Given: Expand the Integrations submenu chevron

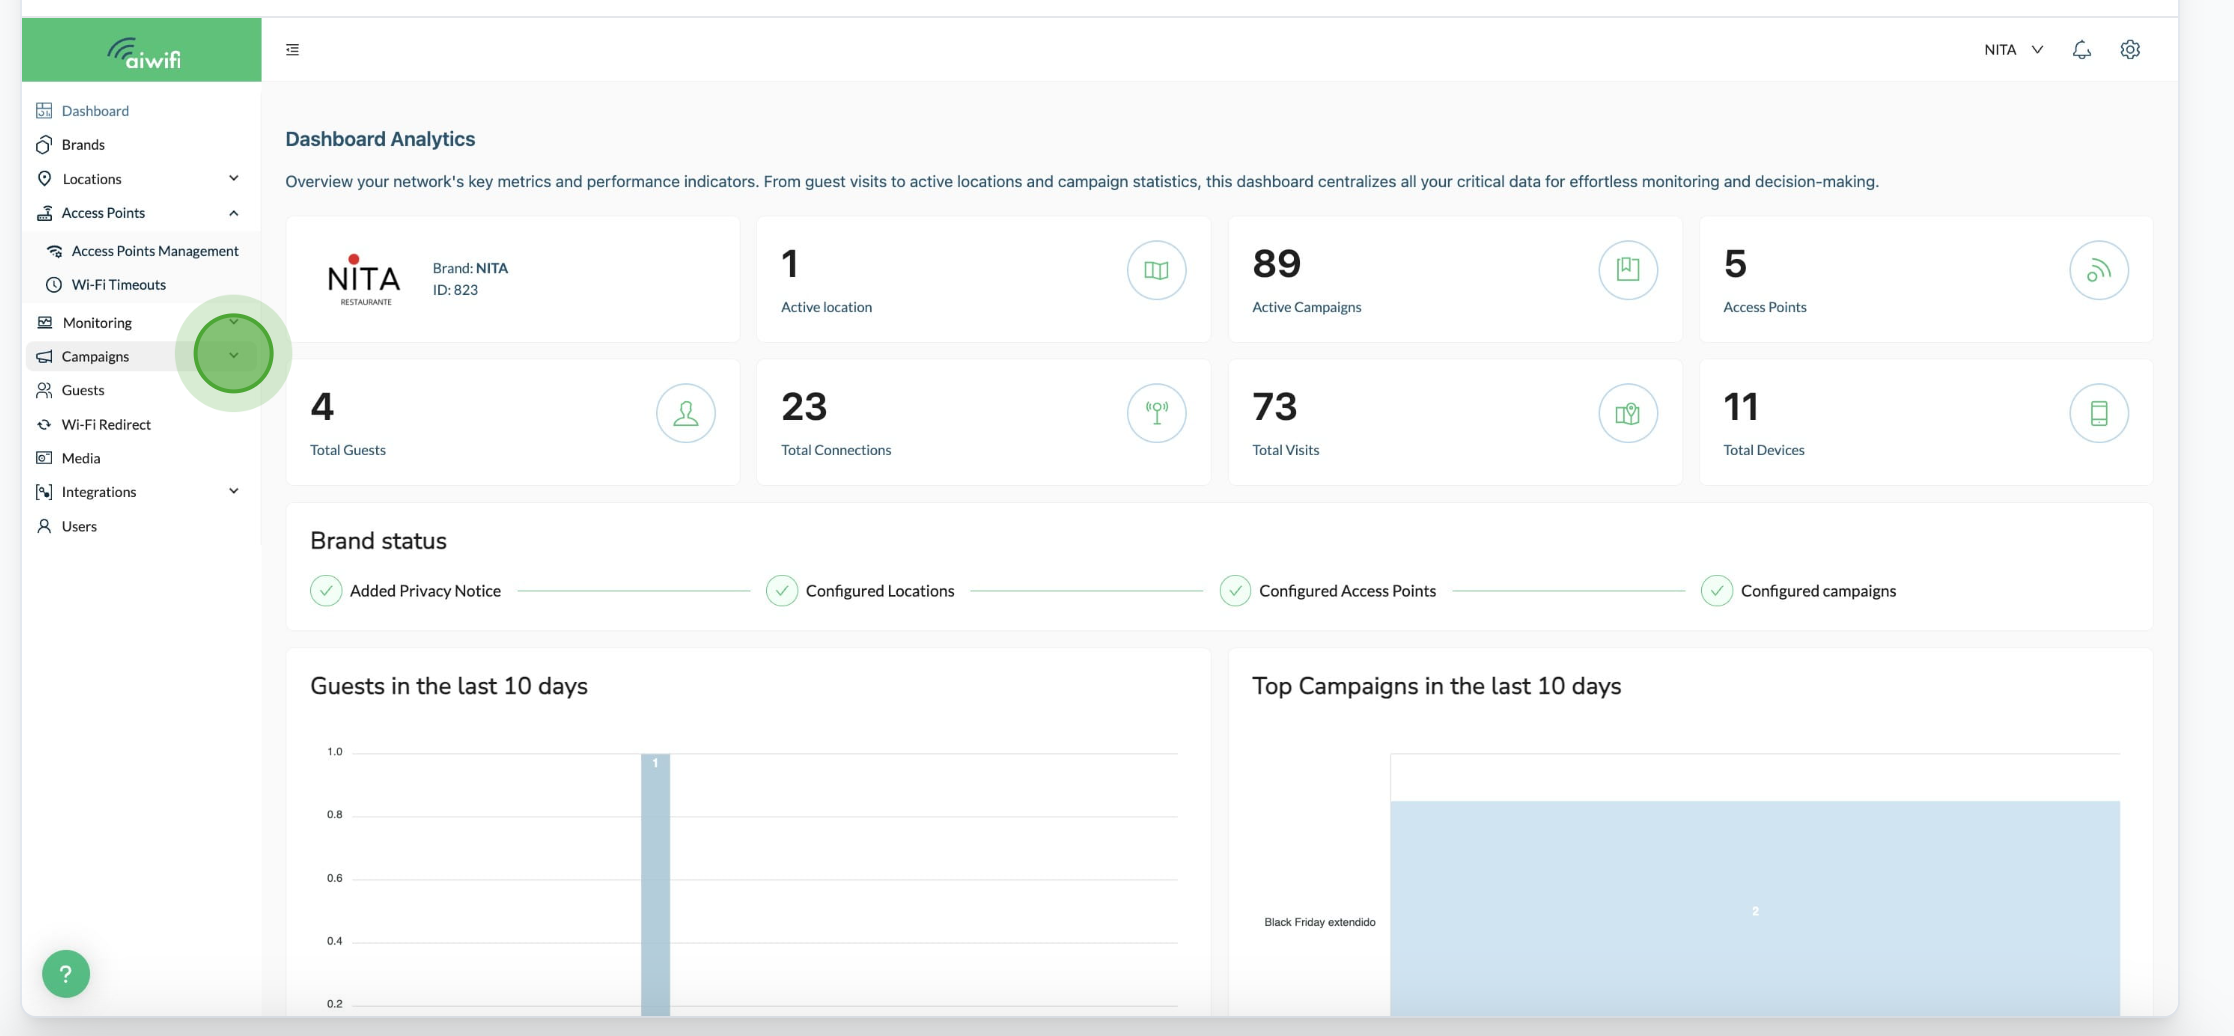Looking at the screenshot, I should point(234,491).
